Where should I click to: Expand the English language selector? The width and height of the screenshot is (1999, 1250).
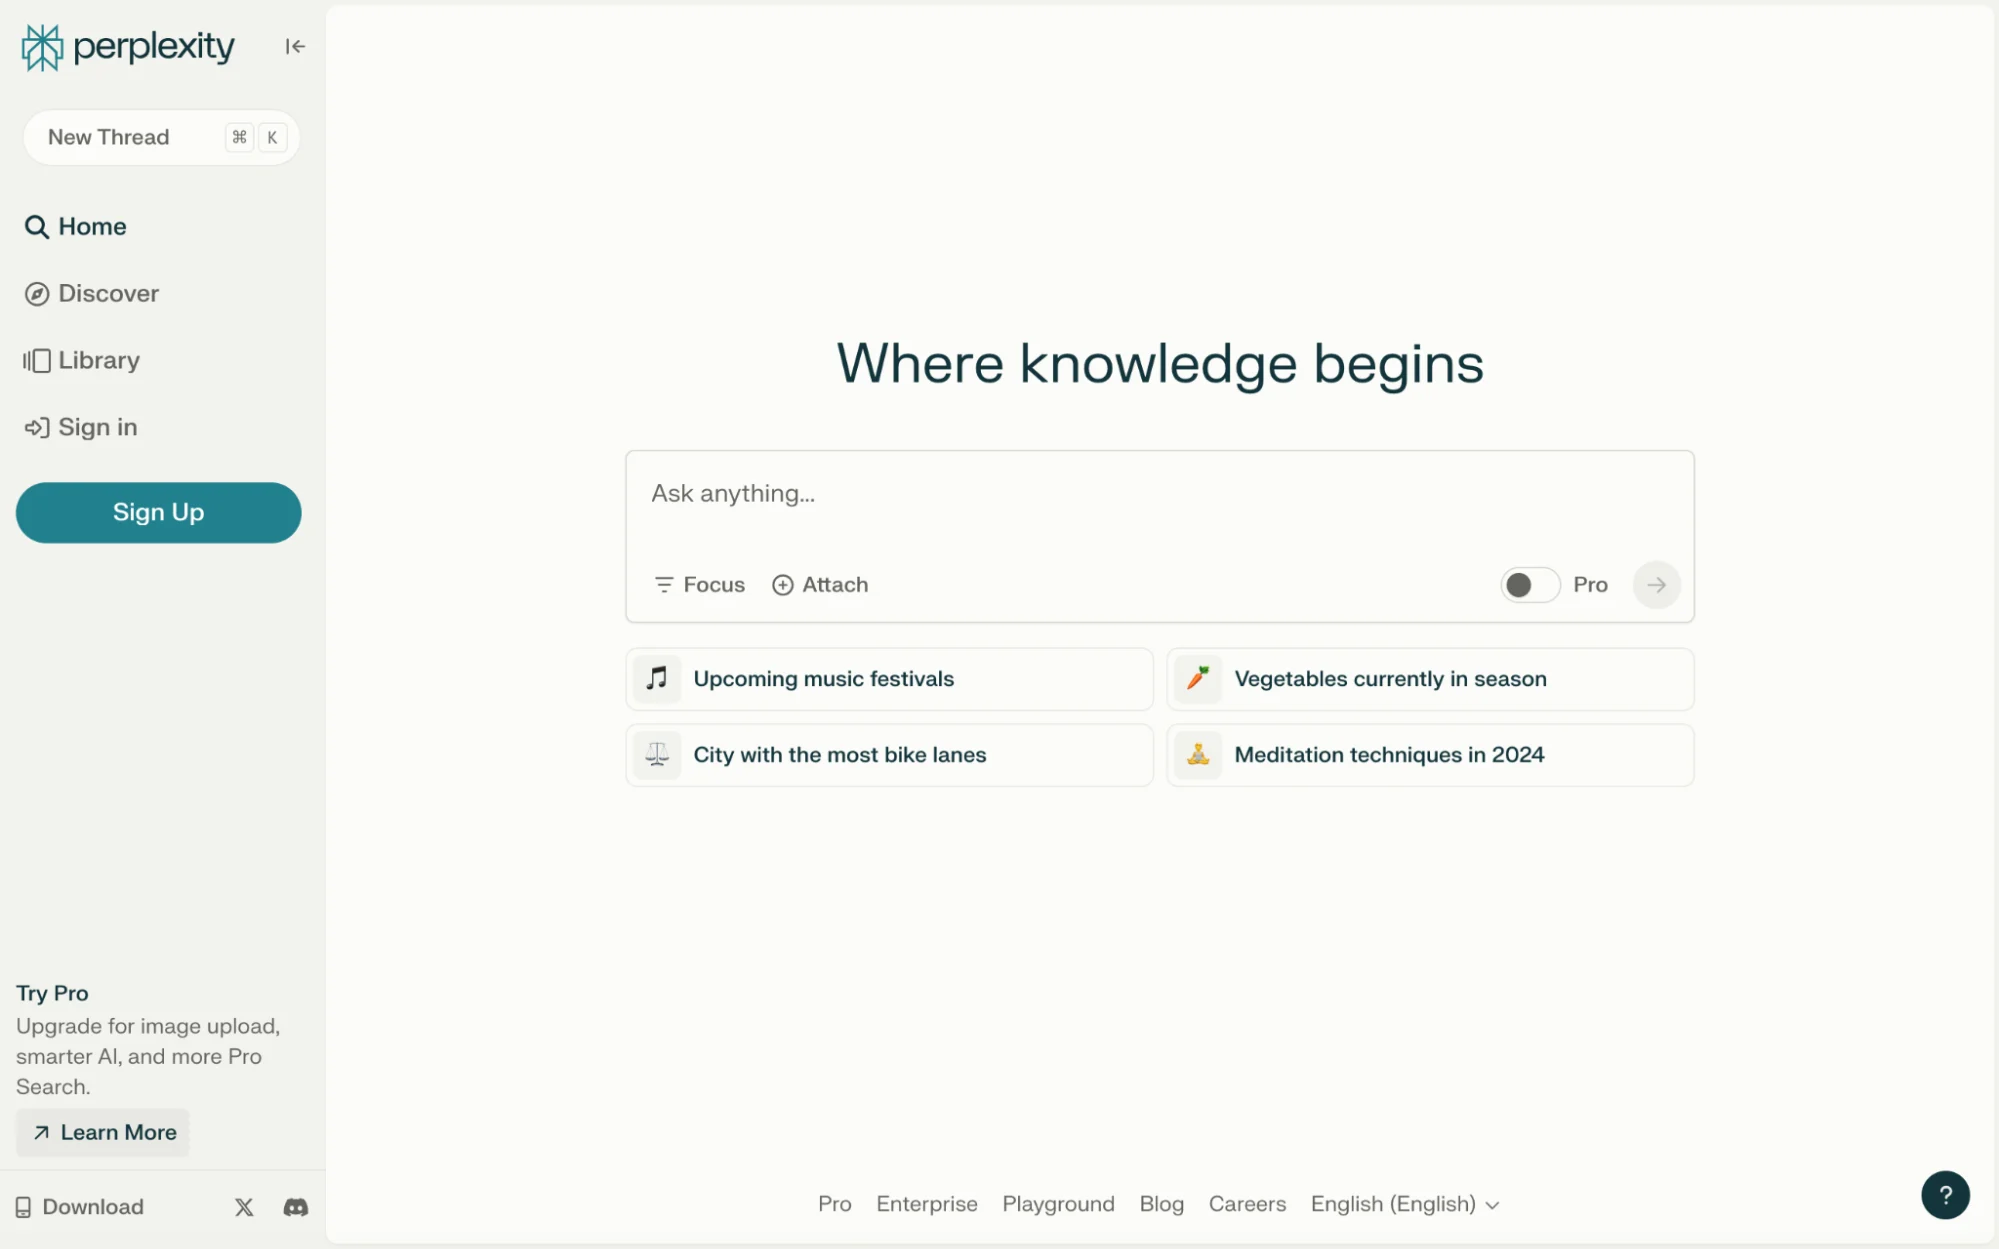[x=1404, y=1204]
